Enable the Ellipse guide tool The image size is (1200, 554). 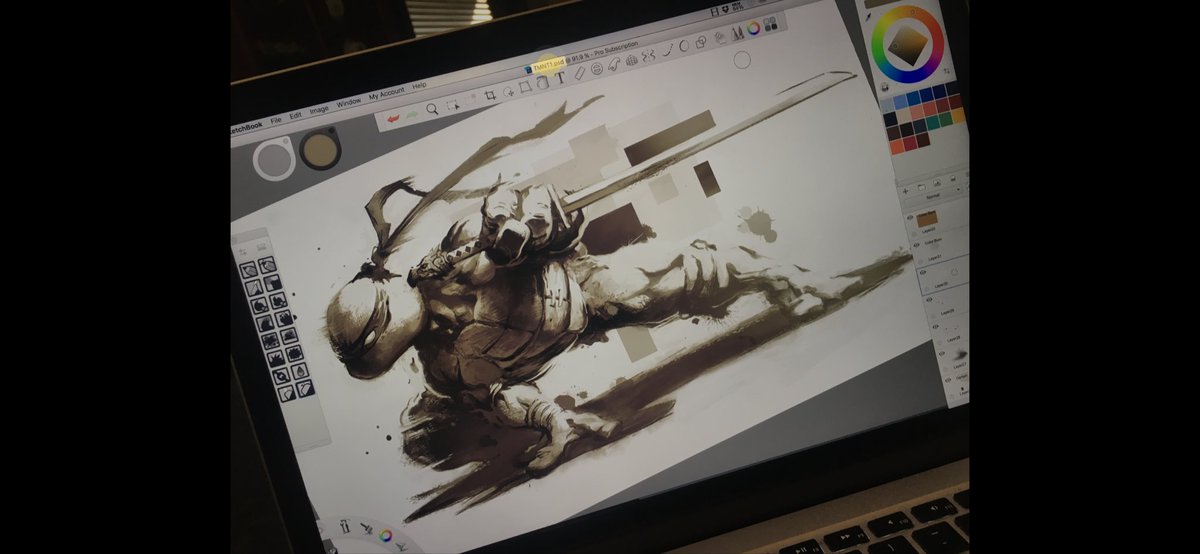596,68
